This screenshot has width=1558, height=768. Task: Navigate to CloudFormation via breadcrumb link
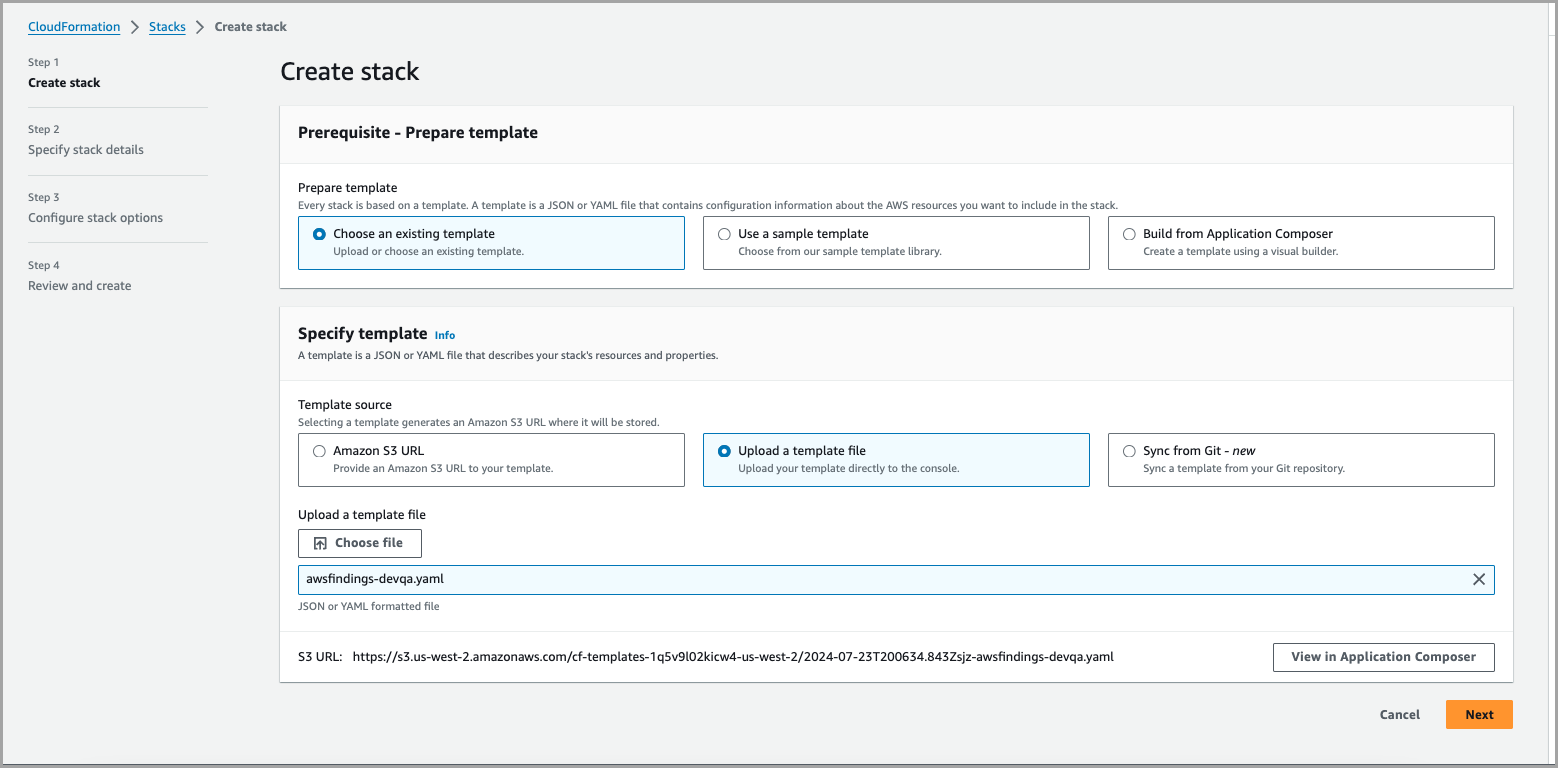point(74,26)
